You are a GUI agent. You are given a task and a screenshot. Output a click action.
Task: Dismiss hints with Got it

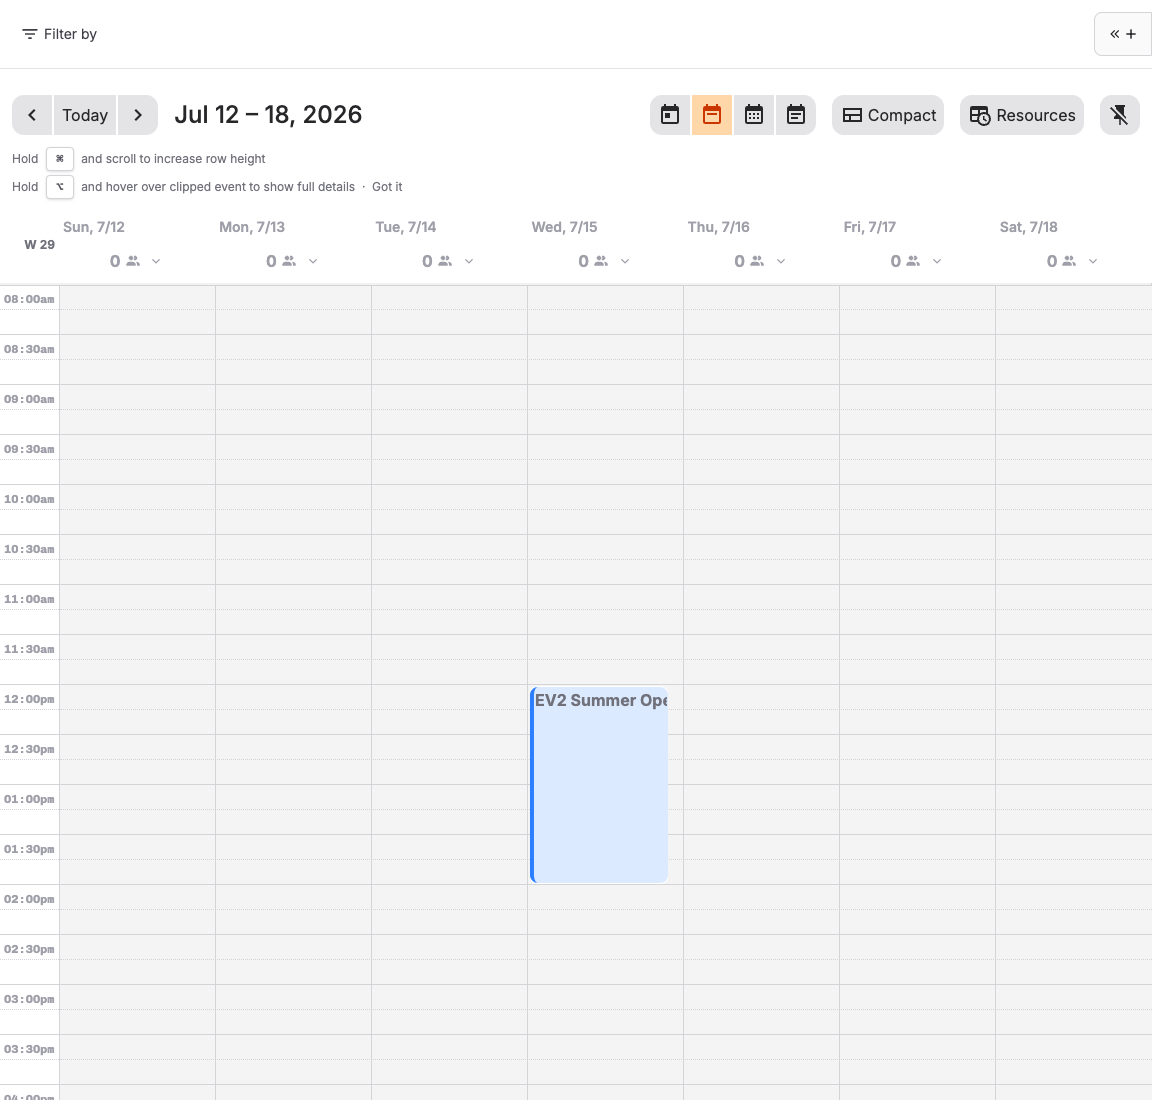pos(387,187)
